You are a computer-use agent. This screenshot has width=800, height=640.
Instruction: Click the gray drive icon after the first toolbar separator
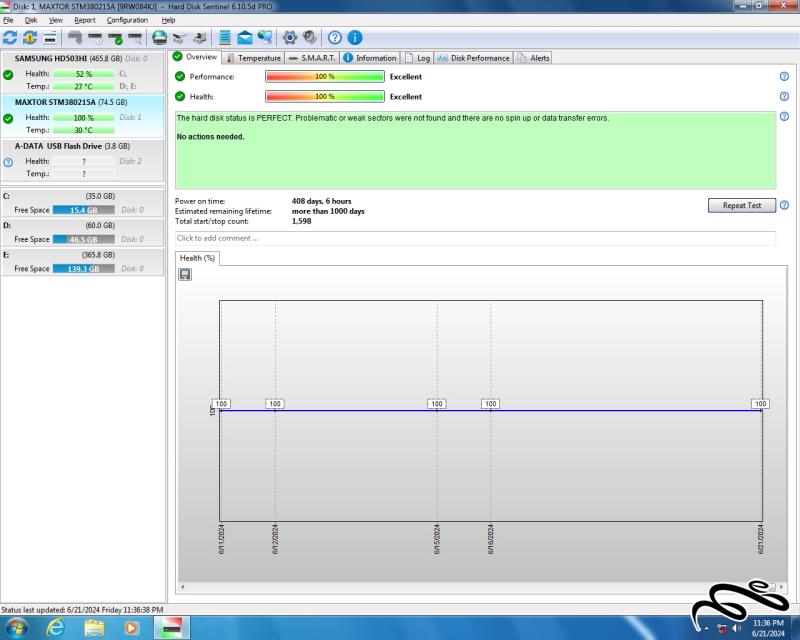coord(75,38)
